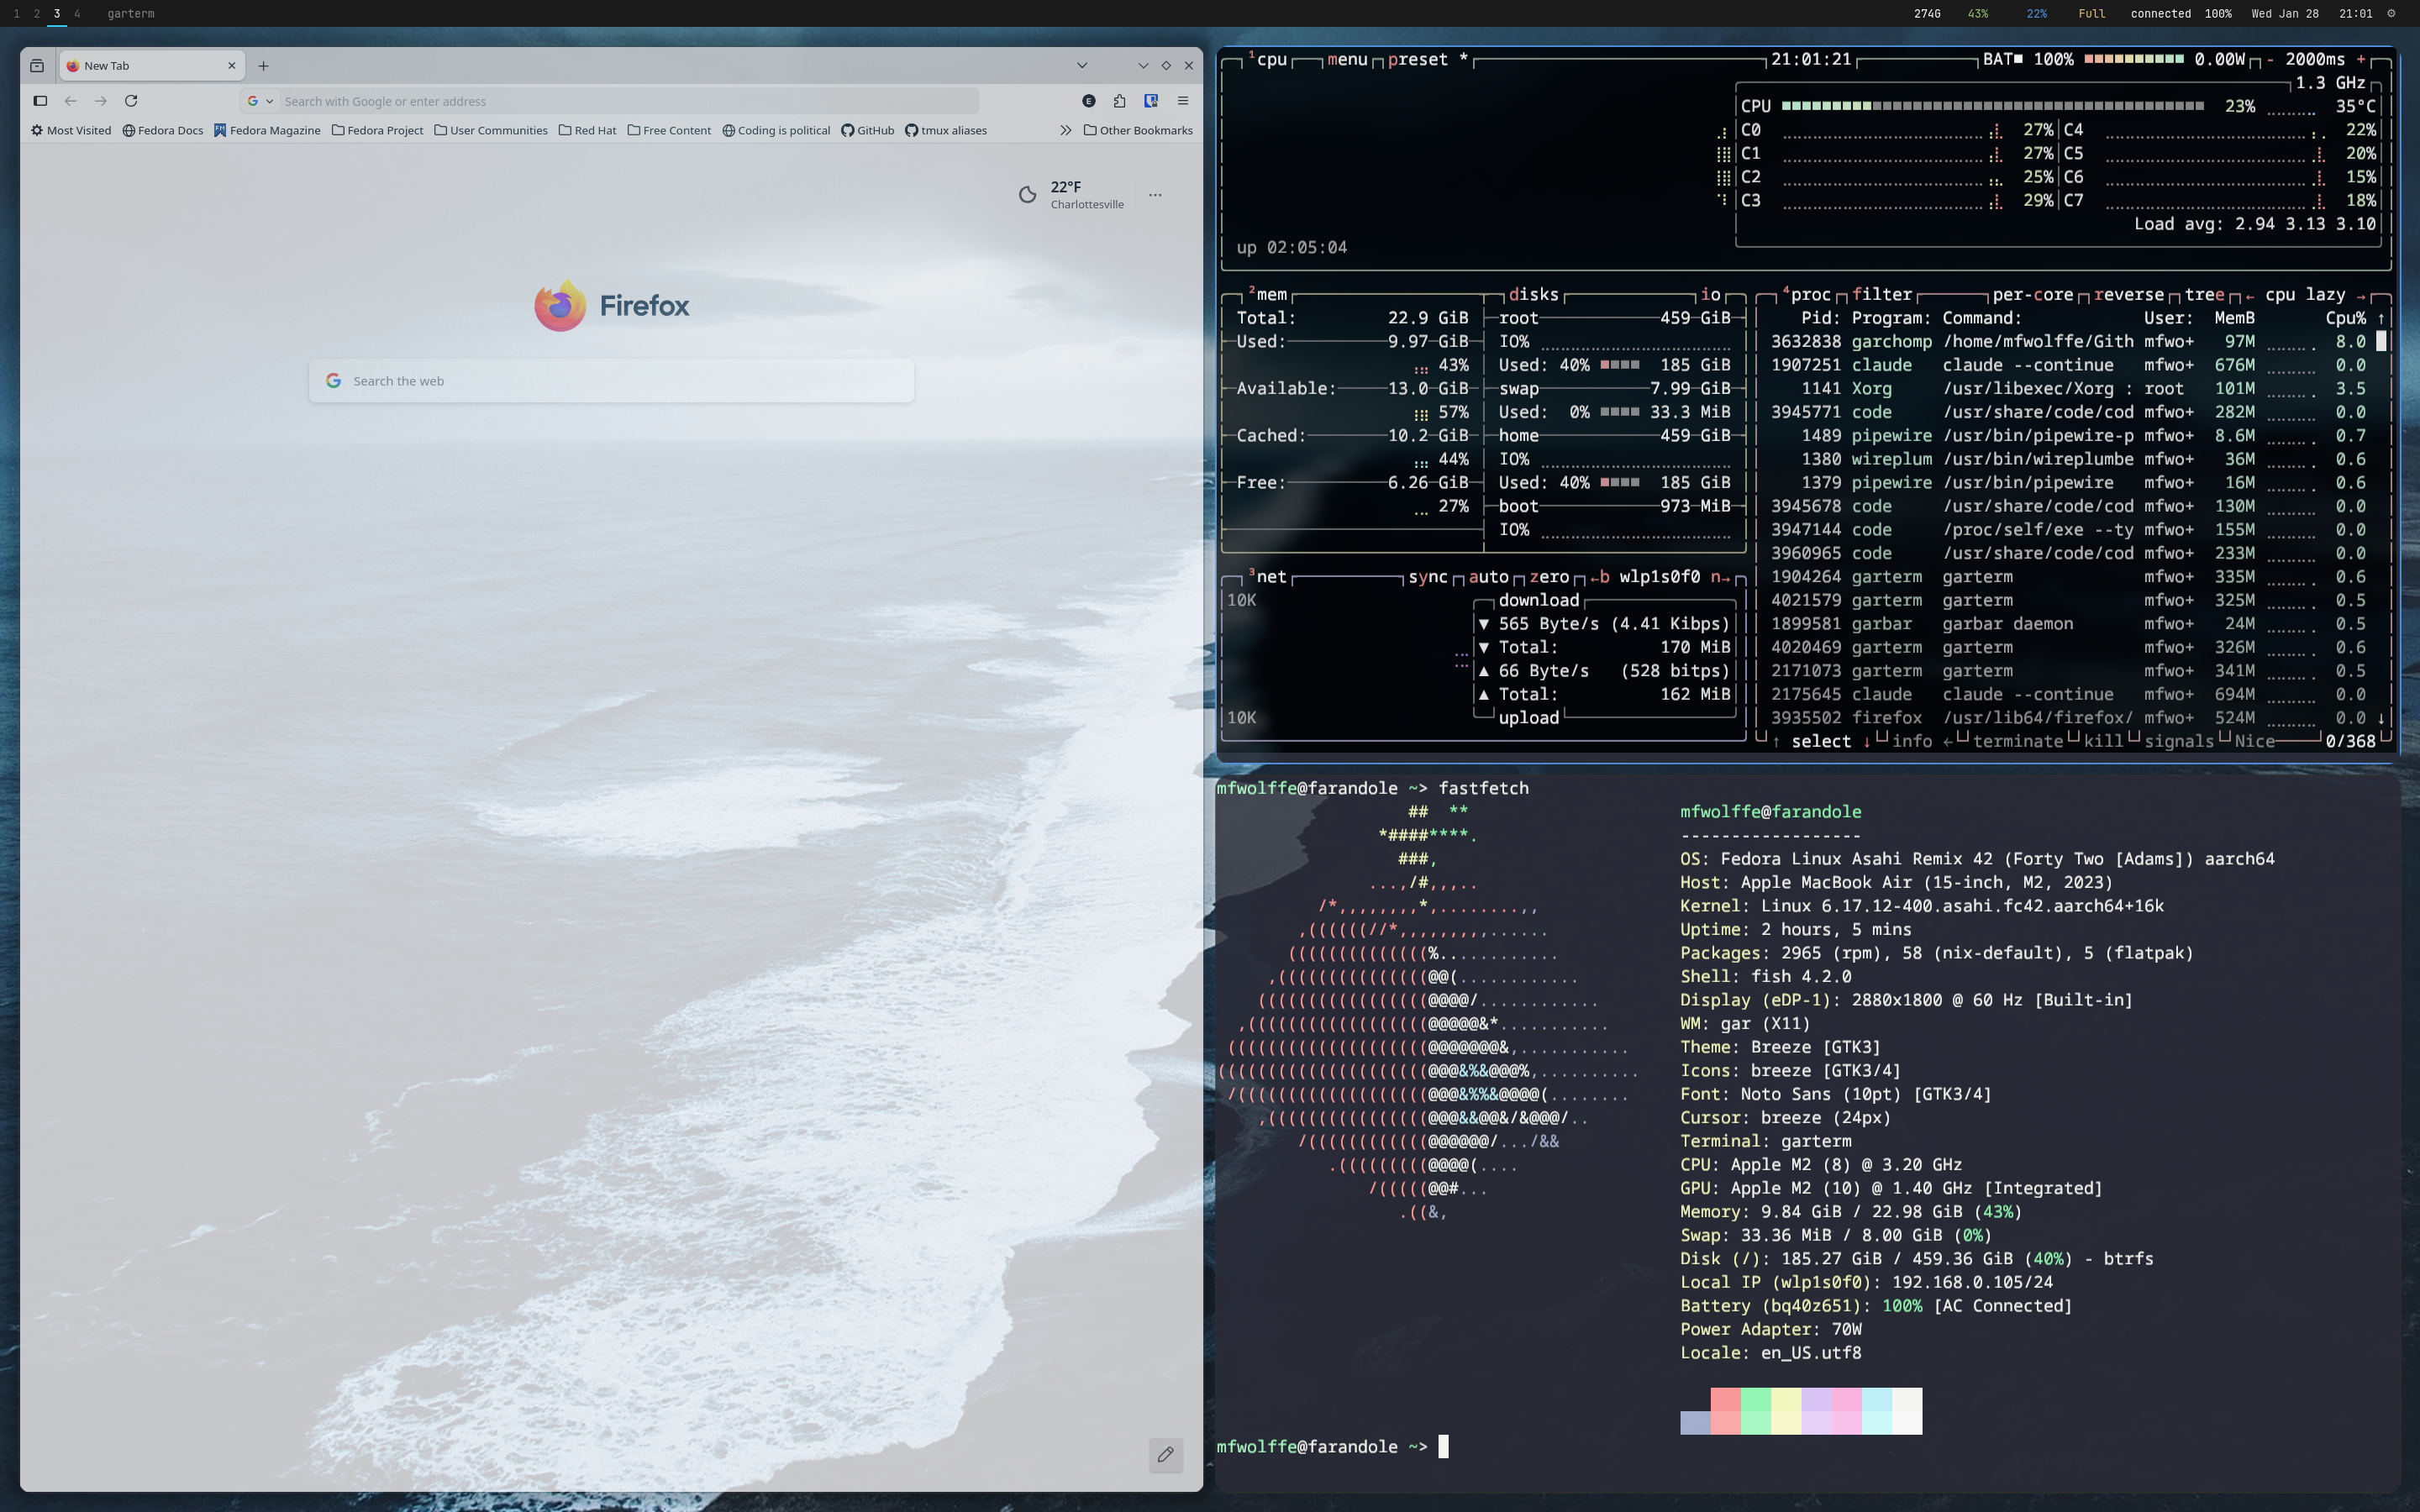Screen dimensions: 2420x1512
Task: Open the GitHub bookmark link
Action: click(x=867, y=130)
